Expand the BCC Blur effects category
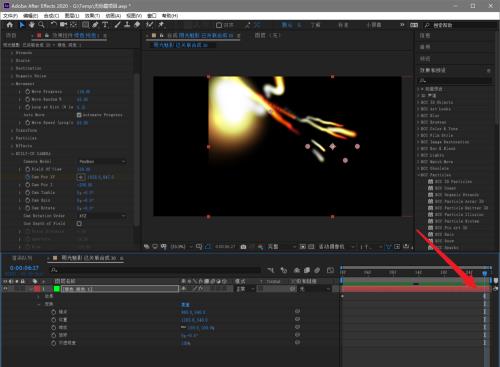 point(418,115)
